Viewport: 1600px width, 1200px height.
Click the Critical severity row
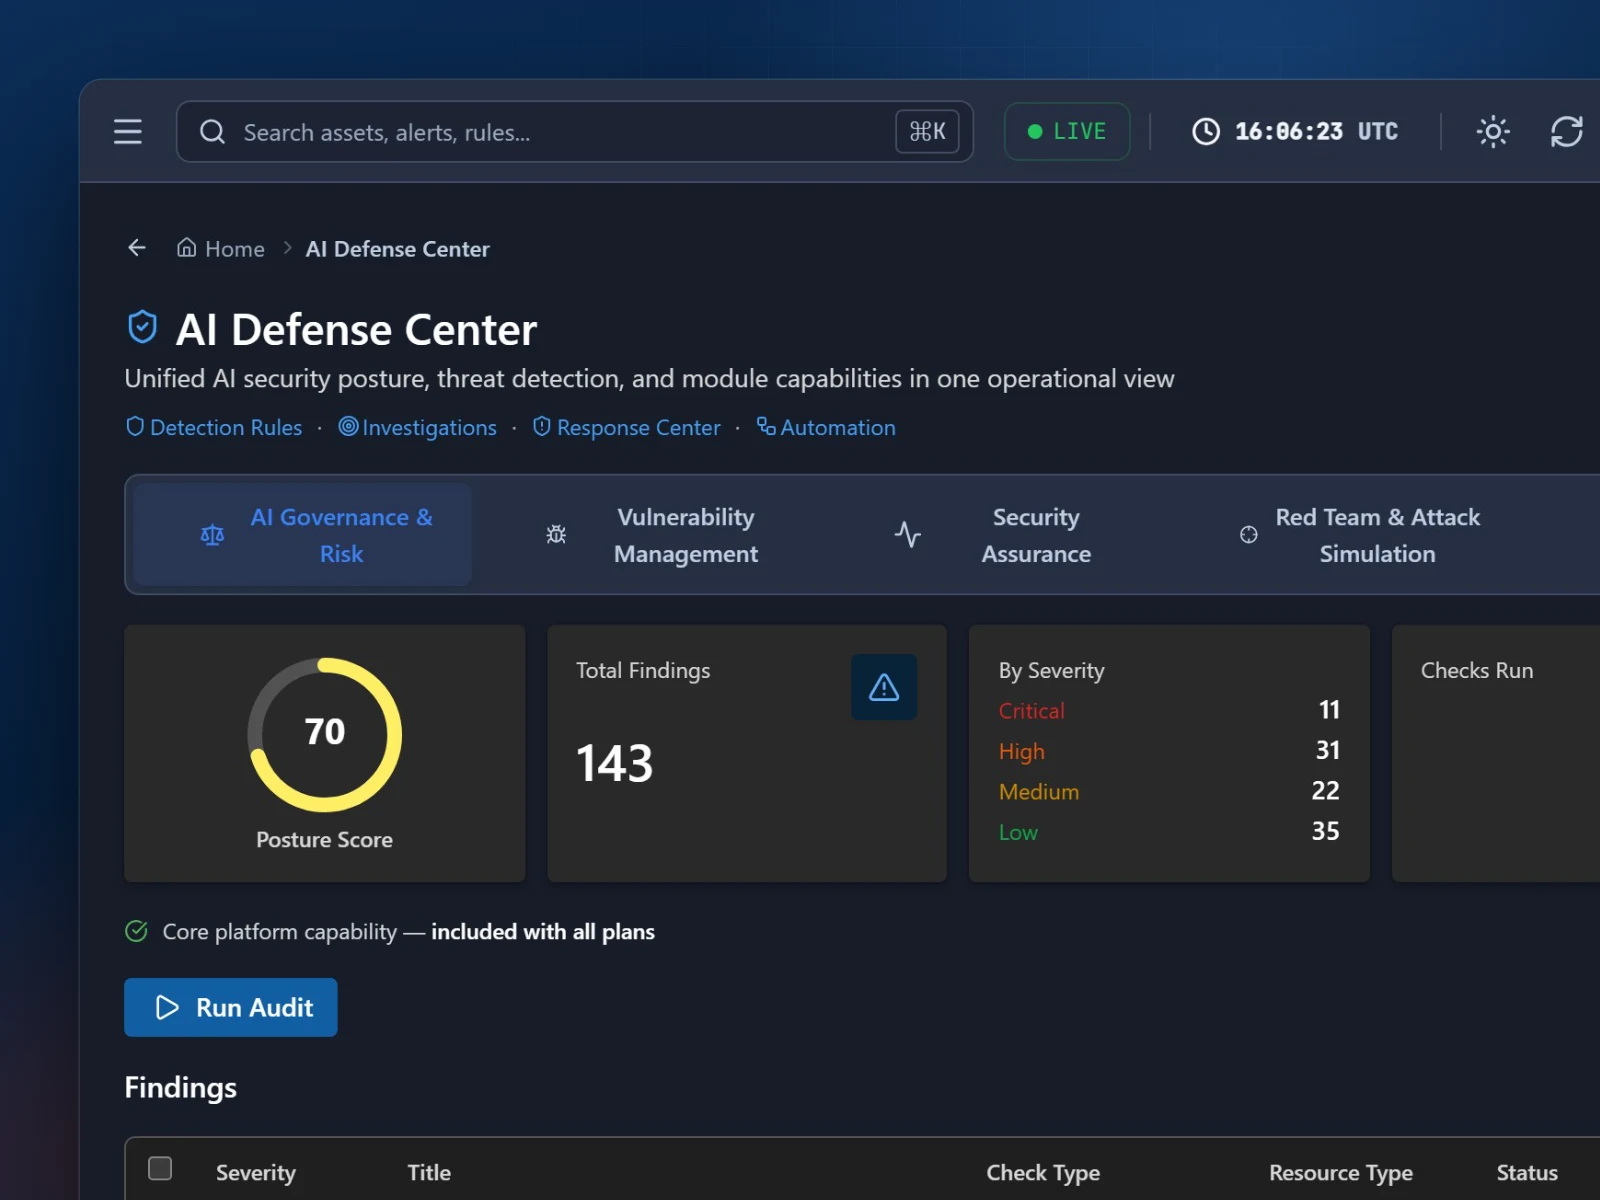1169,711
